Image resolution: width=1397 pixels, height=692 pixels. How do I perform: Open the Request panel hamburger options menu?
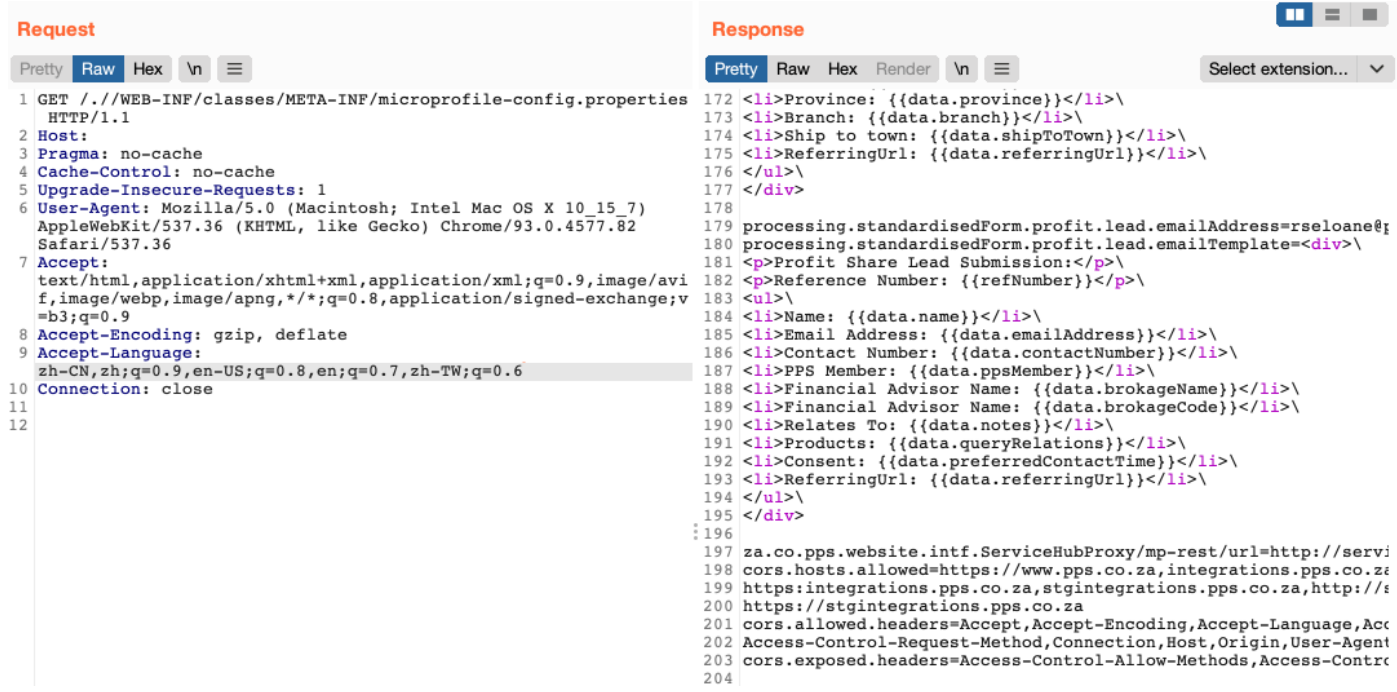[234, 69]
